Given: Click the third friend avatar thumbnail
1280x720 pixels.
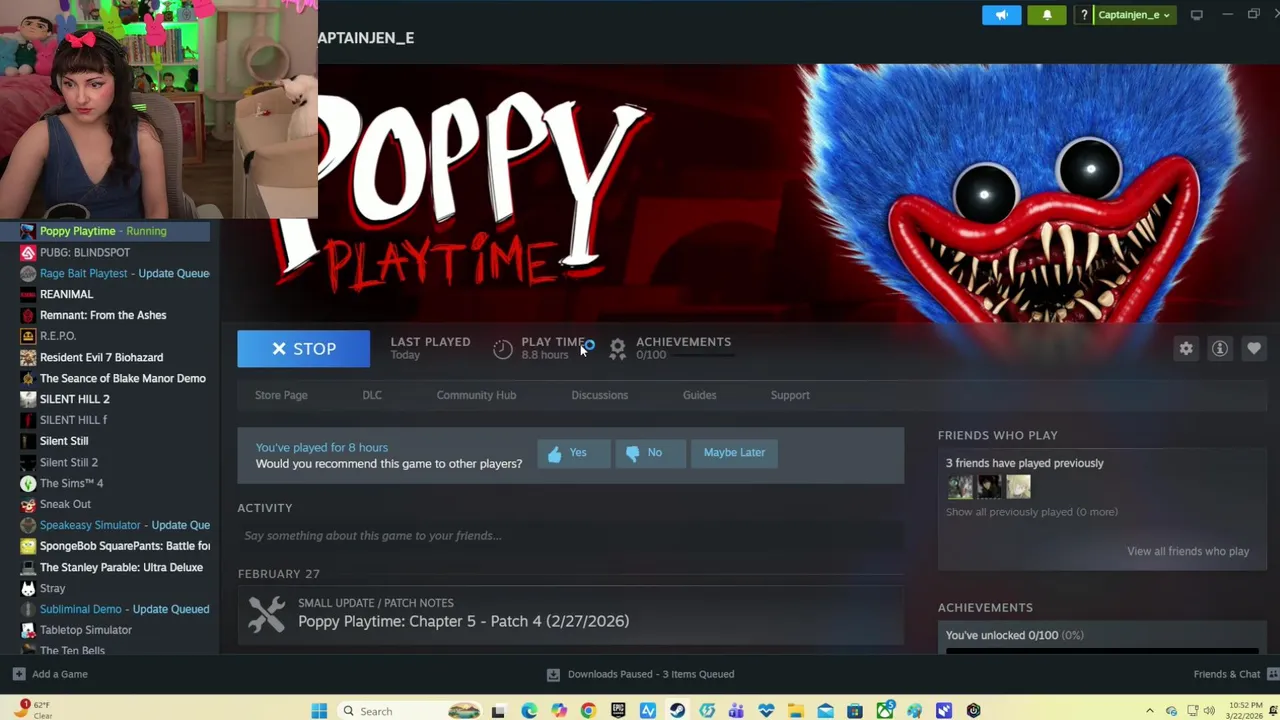Looking at the screenshot, I should coord(1018,487).
